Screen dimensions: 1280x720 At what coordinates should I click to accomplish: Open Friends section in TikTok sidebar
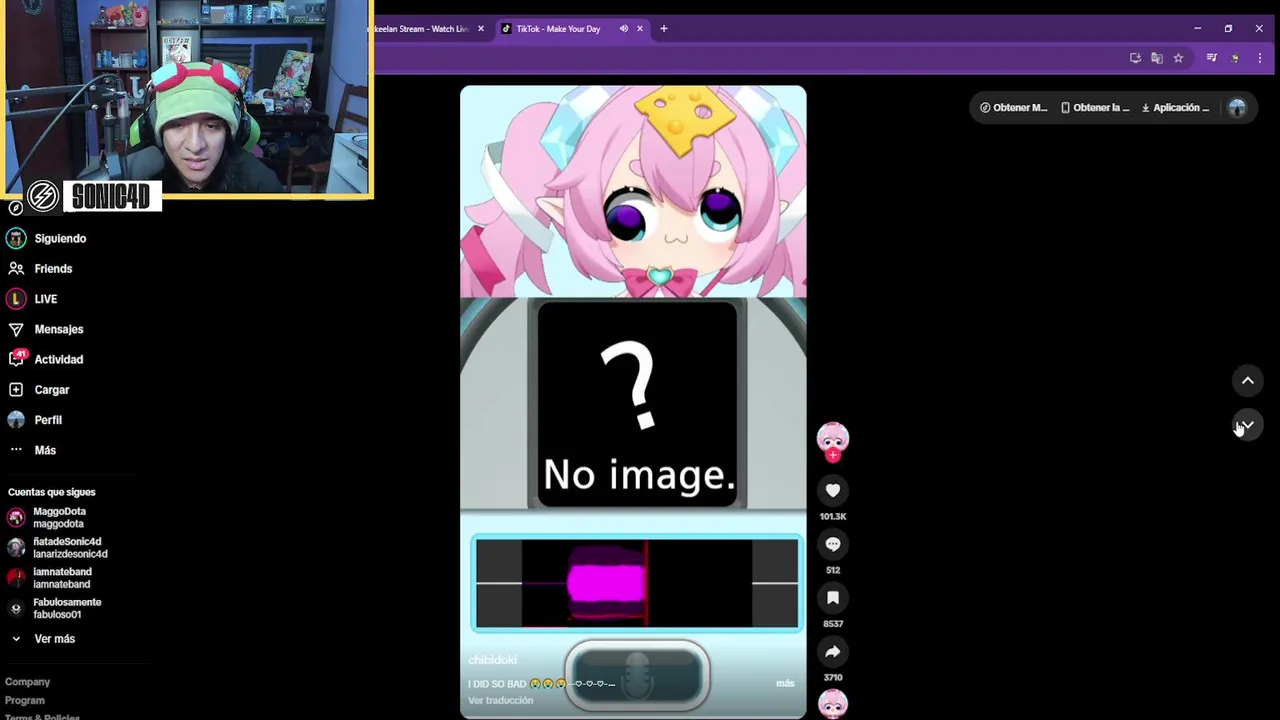coord(53,268)
